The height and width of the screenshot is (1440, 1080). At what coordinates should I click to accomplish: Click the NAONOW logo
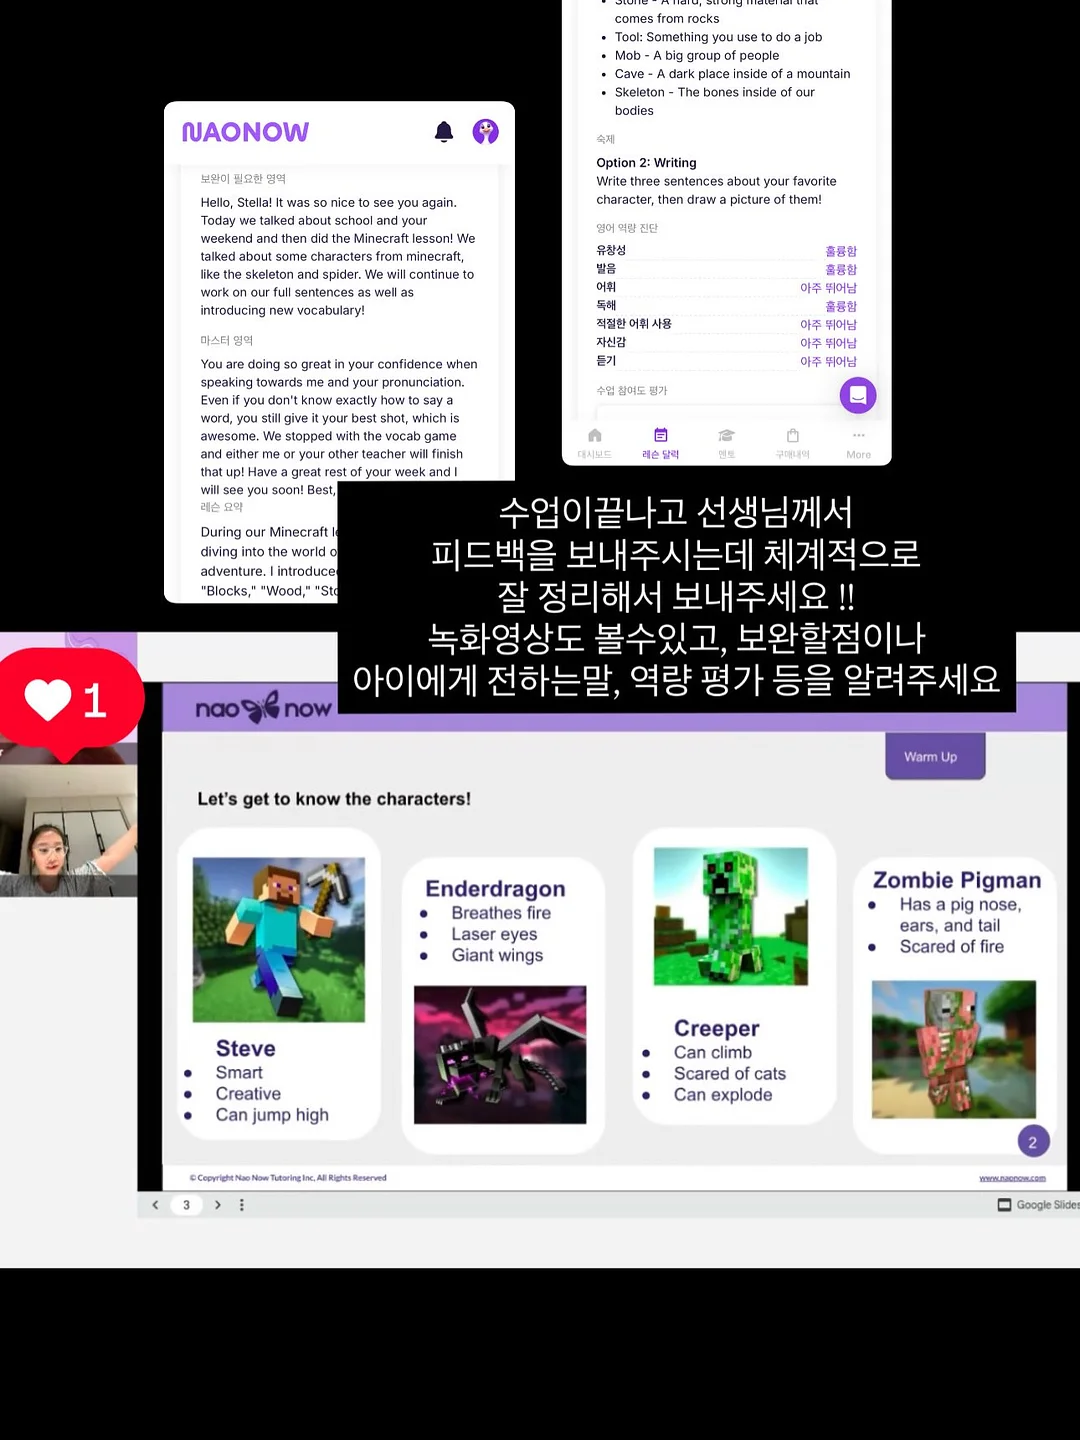point(245,132)
